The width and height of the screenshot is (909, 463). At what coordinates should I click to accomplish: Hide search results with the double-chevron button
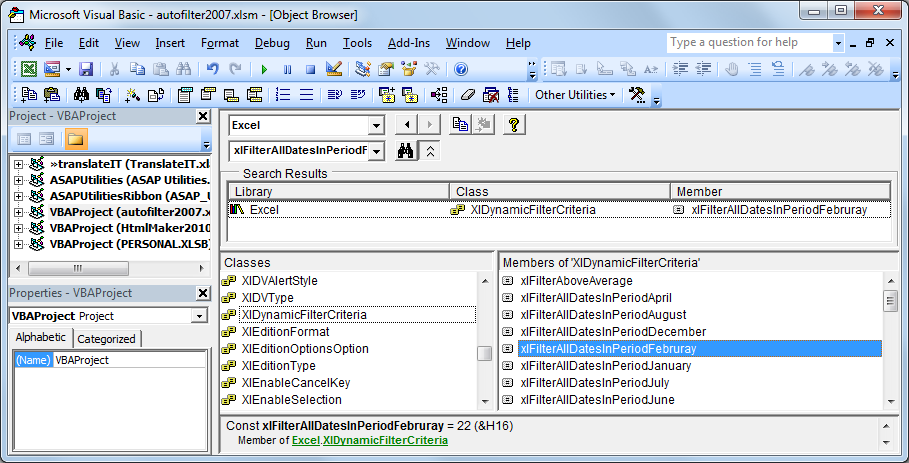click(x=430, y=151)
